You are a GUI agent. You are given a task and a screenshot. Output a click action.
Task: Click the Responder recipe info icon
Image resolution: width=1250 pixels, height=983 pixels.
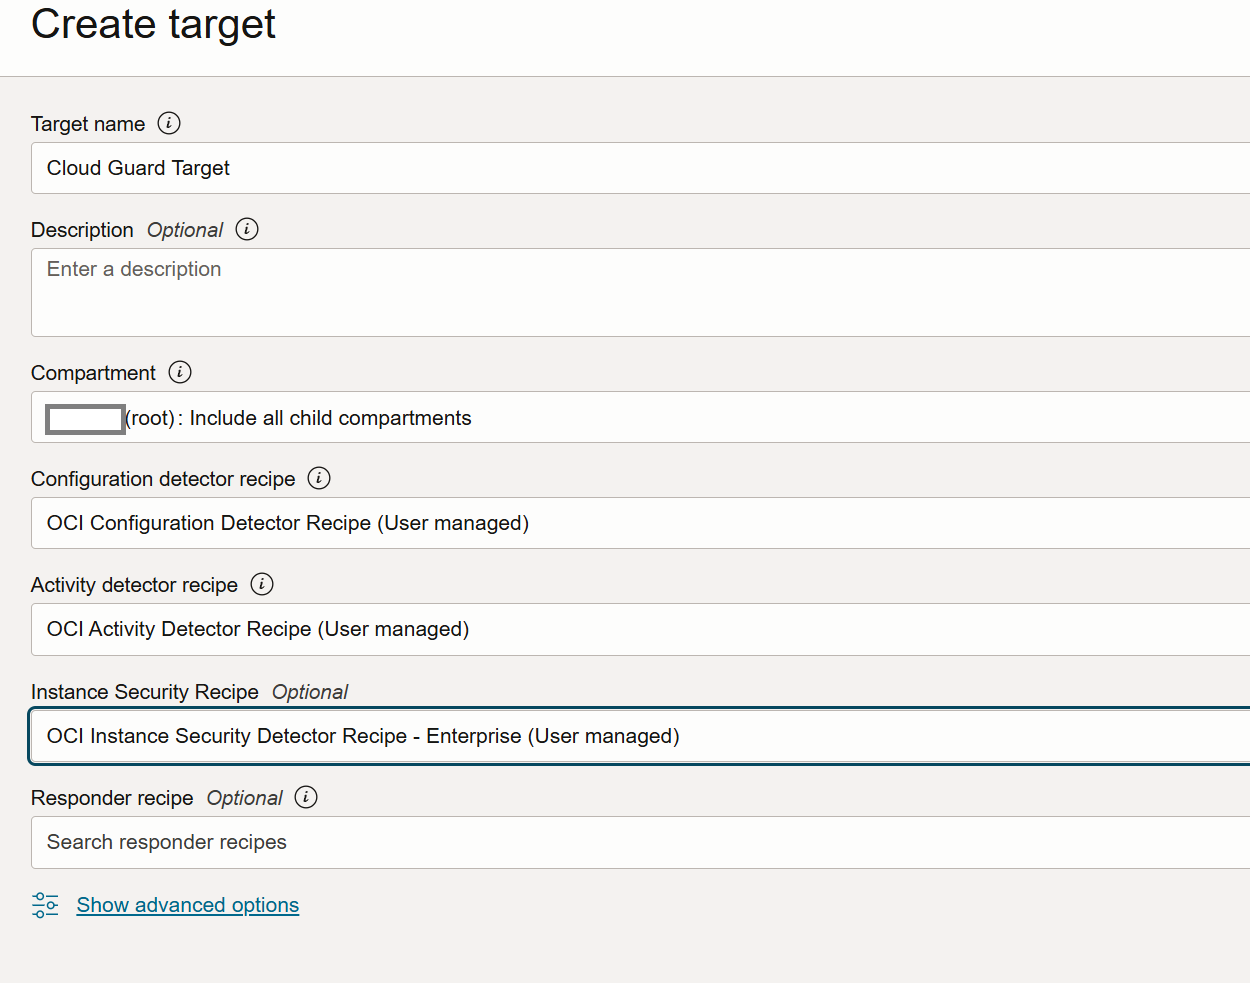pos(306,797)
